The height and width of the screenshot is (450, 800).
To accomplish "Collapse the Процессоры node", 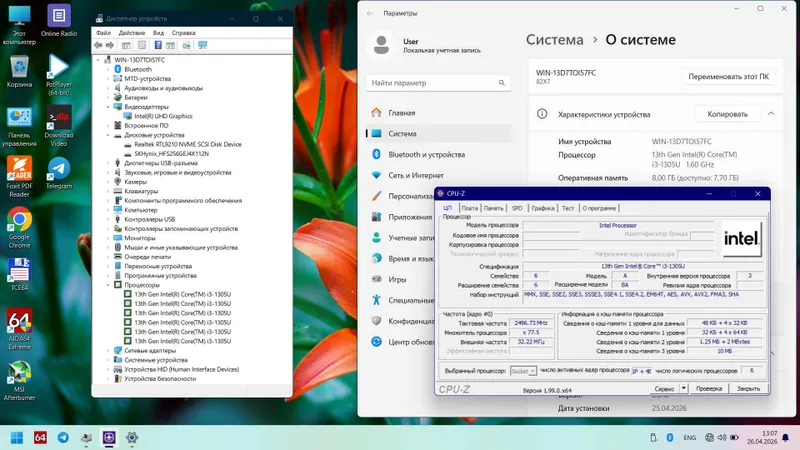I will point(108,285).
